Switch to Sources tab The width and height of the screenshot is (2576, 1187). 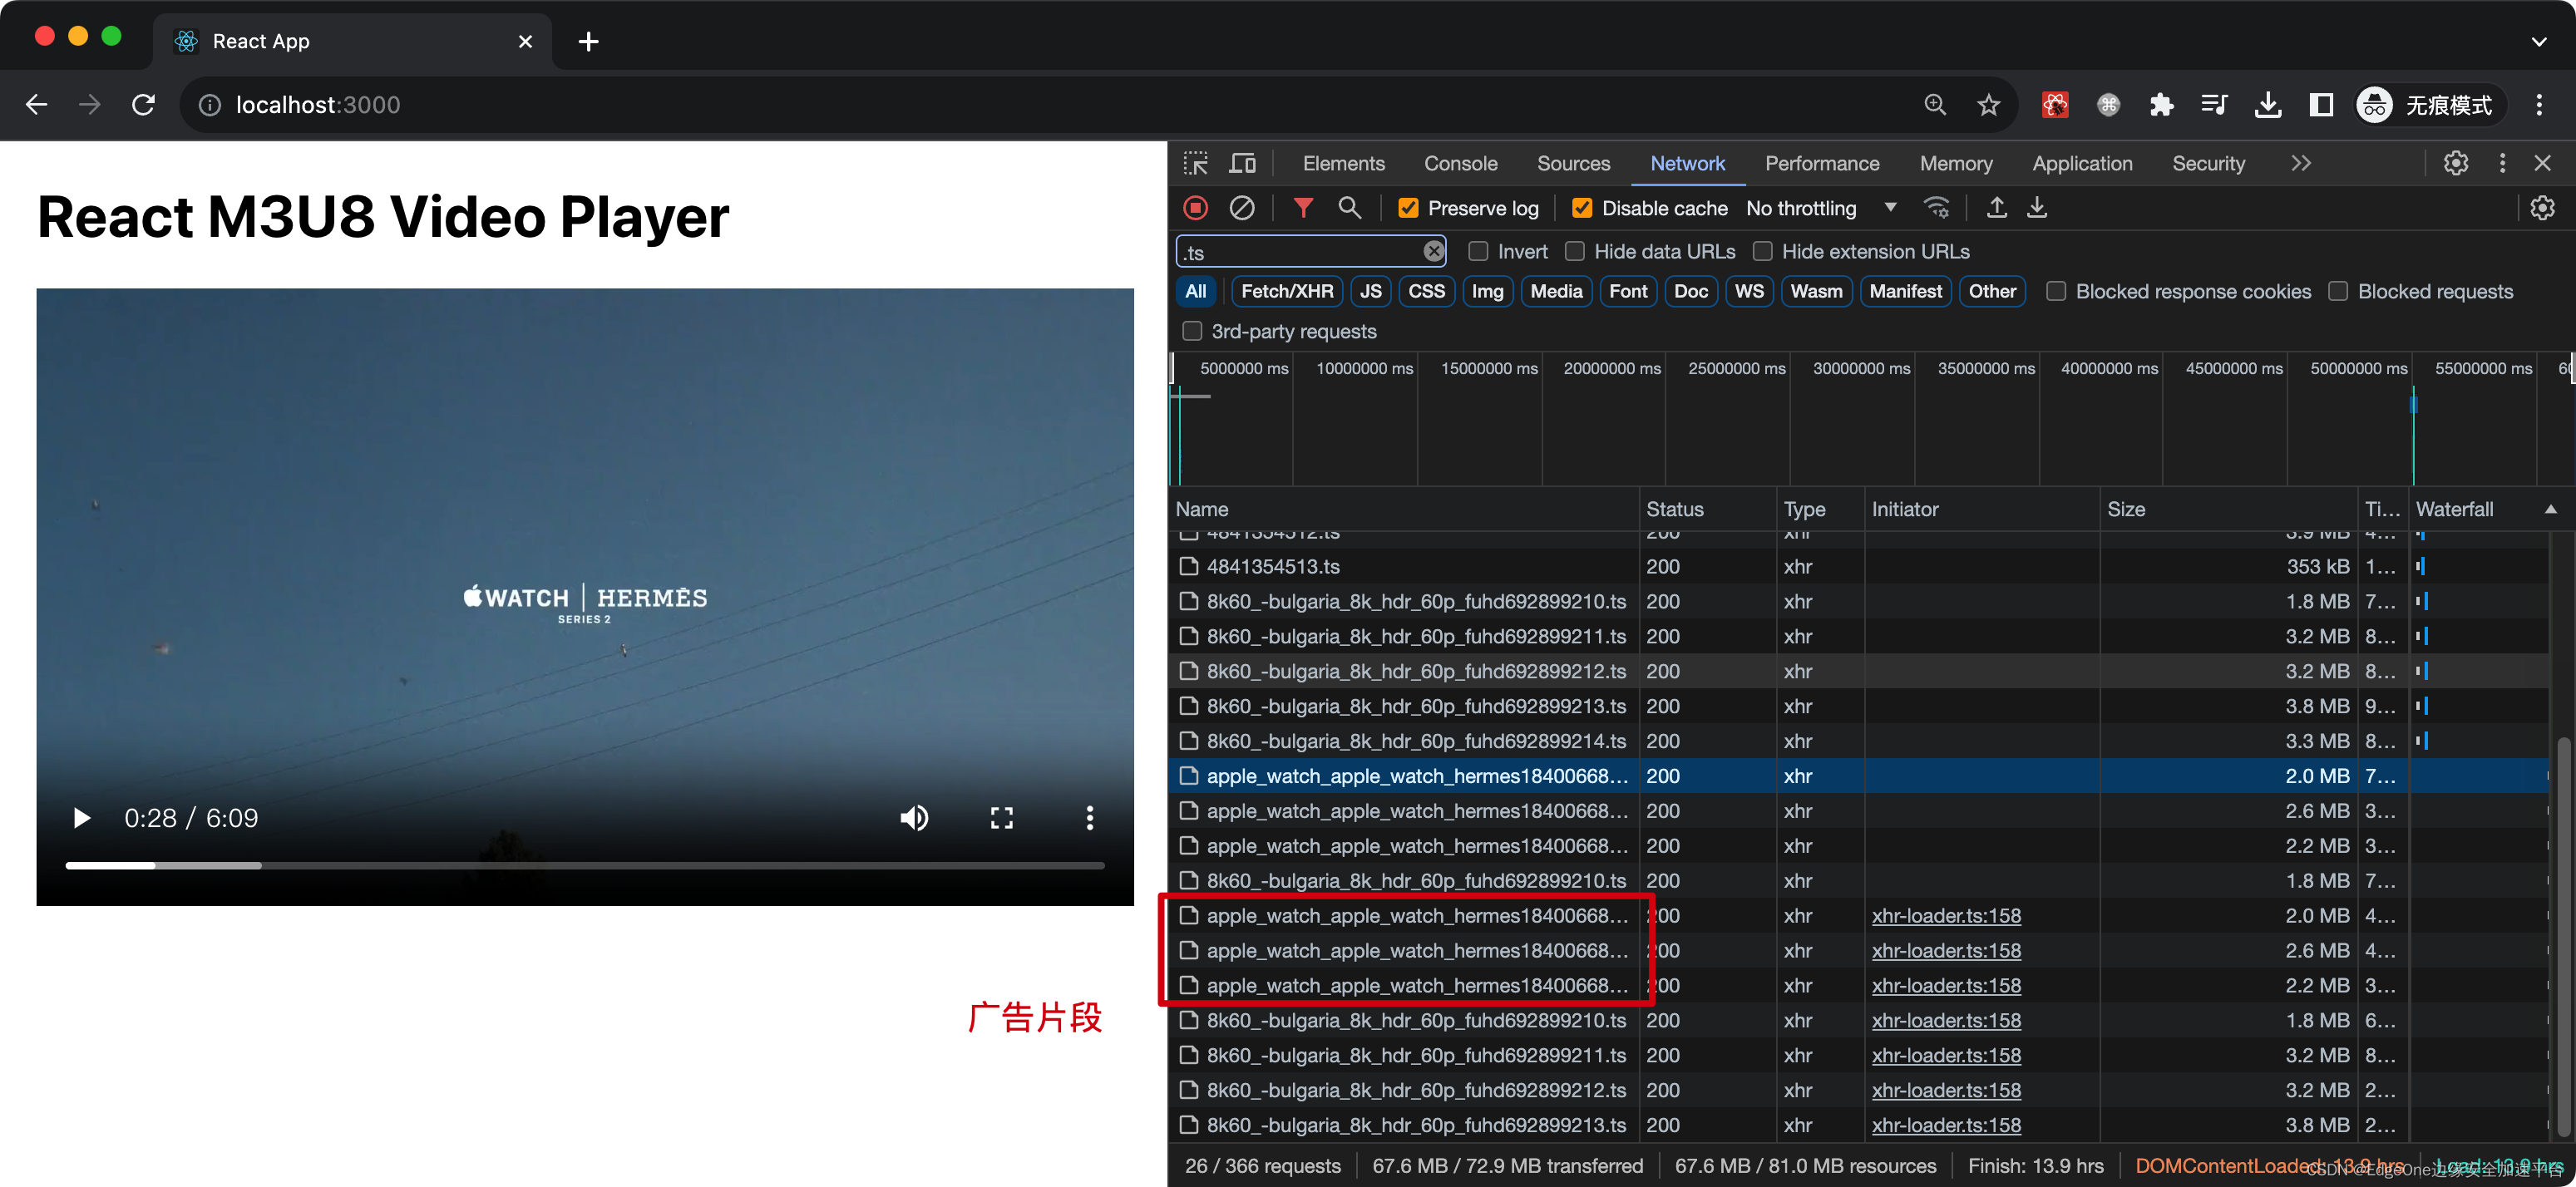1573,163
